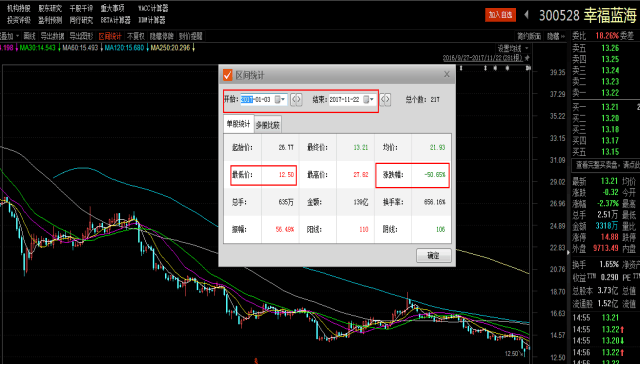The height and width of the screenshot is (365, 641).
Task: Click the MA120 down arrow indicator
Action: pyautogui.click(x=148, y=48)
